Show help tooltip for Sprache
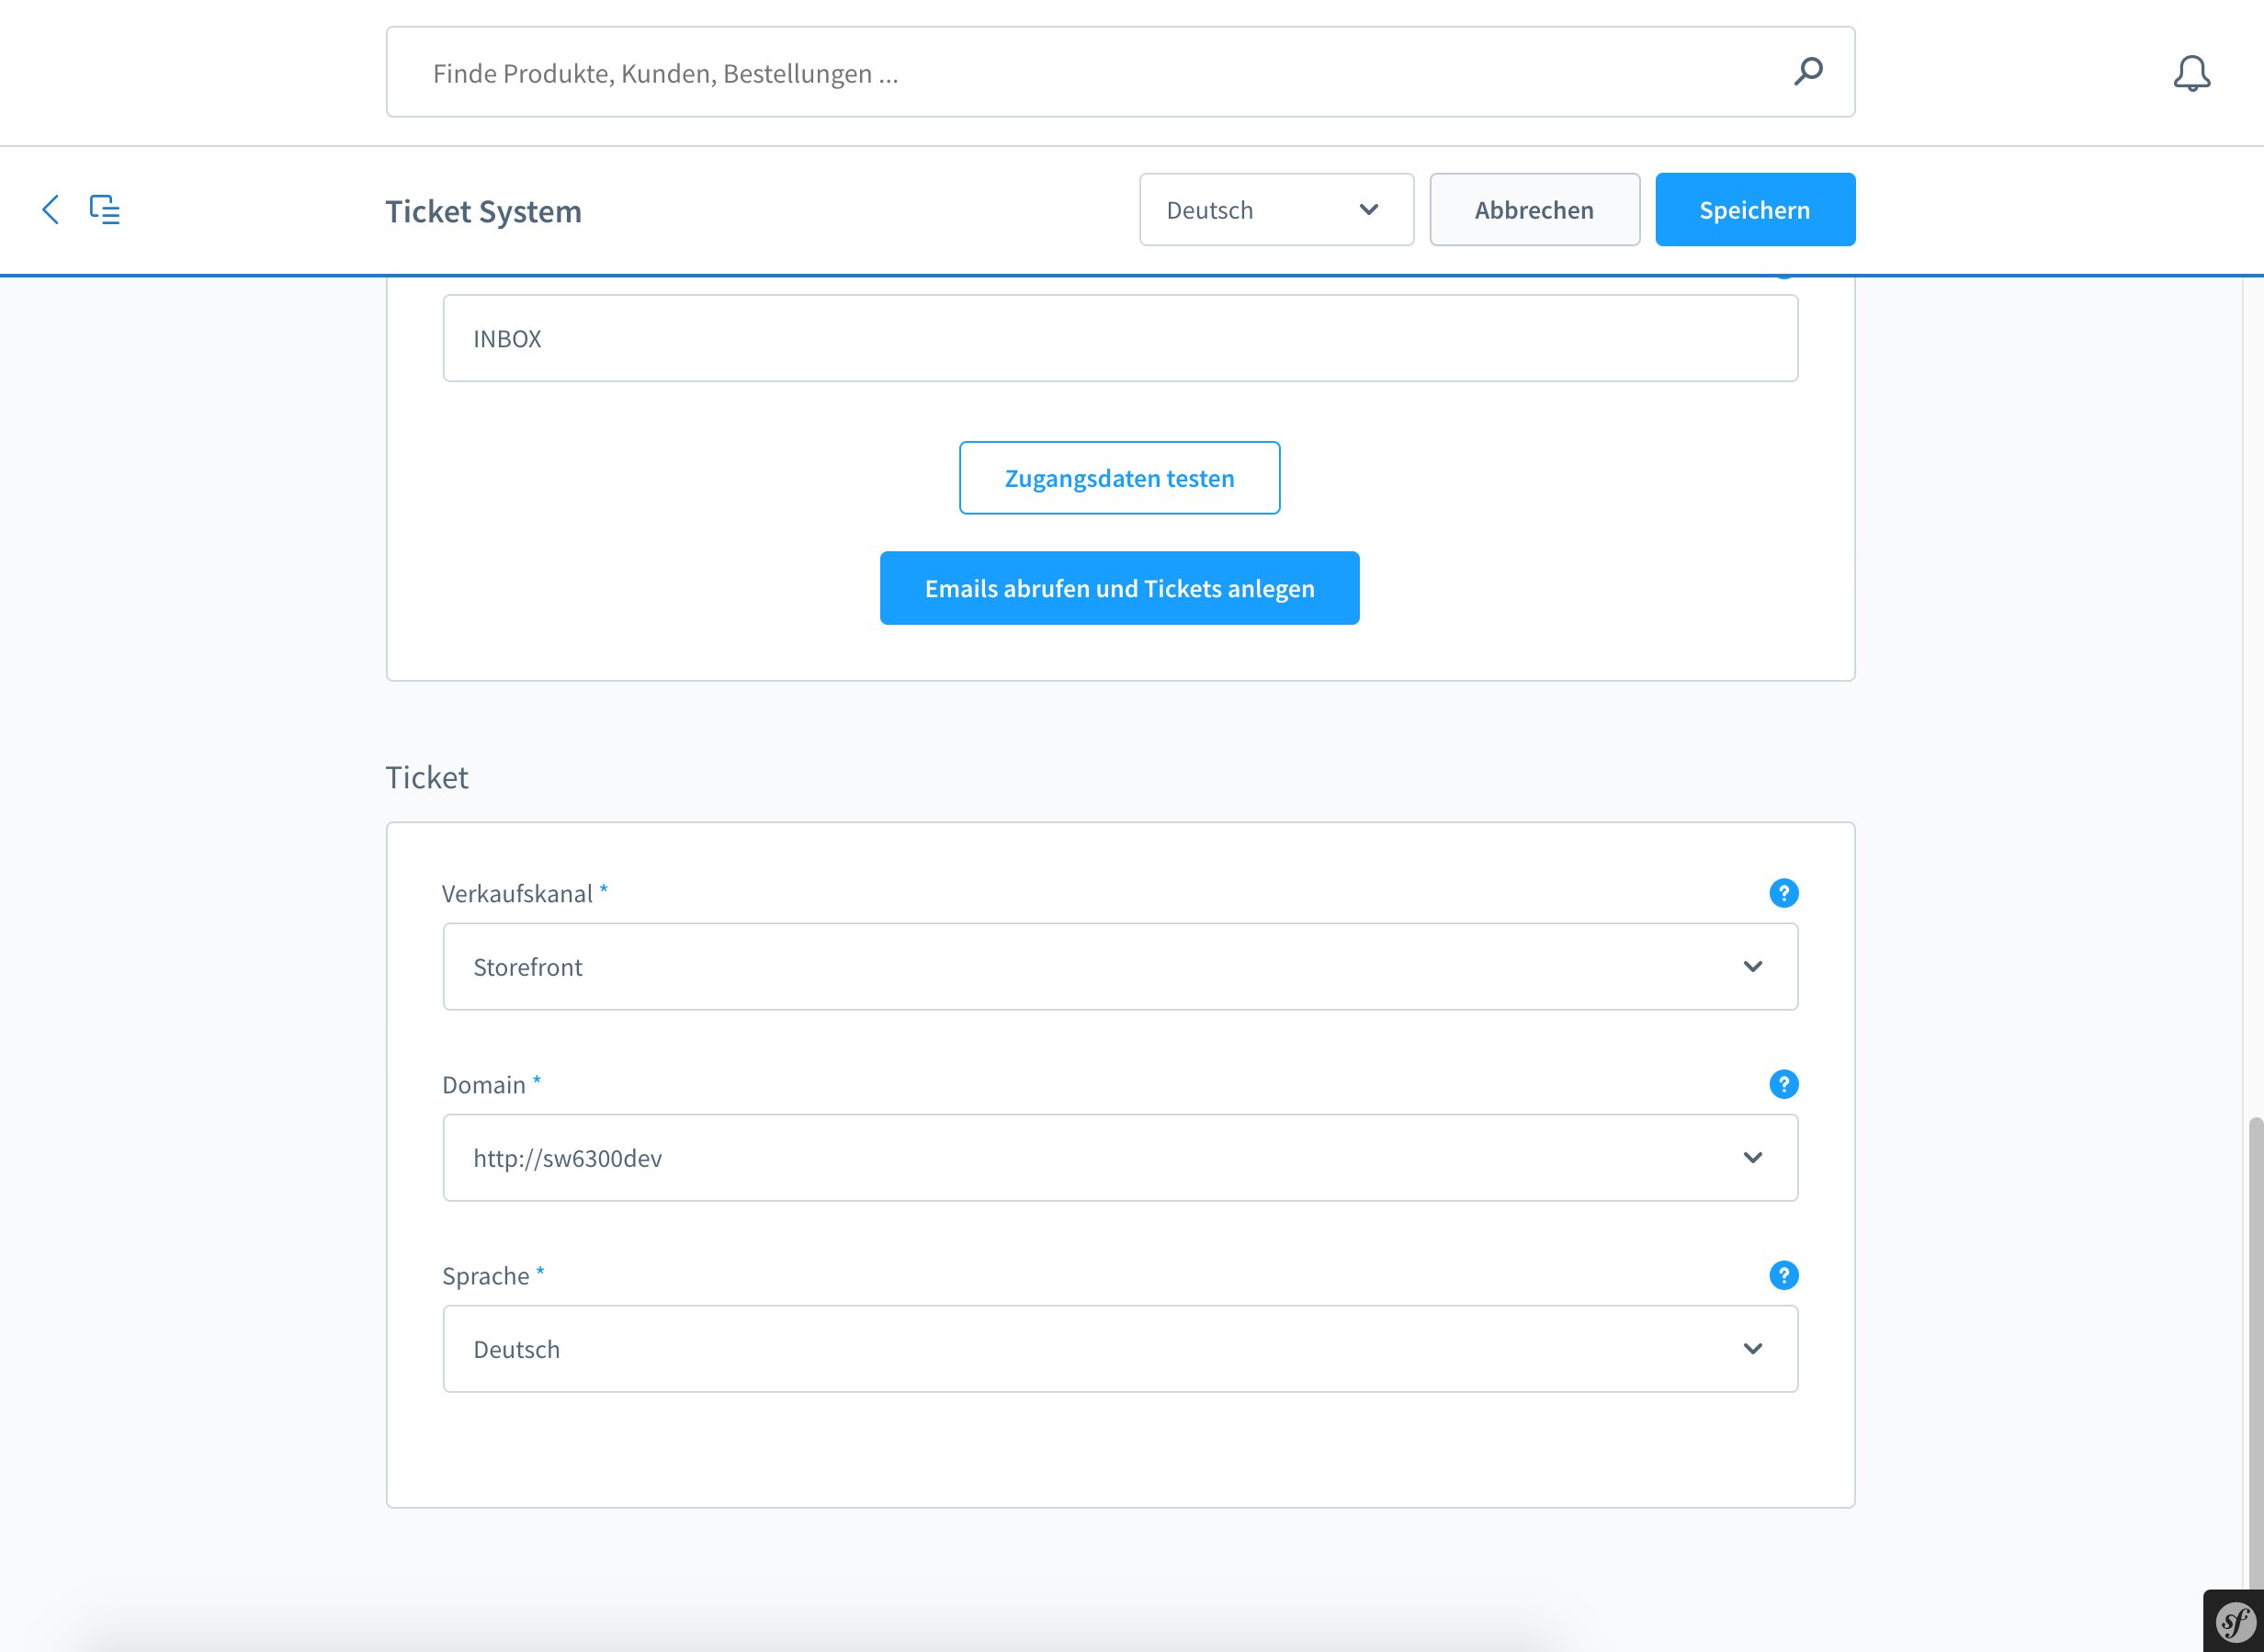The width and height of the screenshot is (2264, 1652). point(1783,1275)
